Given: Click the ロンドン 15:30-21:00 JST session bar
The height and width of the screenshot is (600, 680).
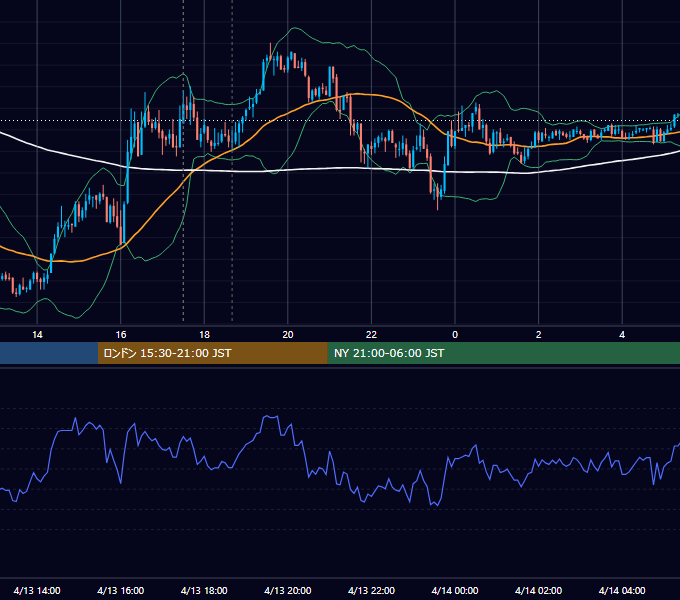Looking at the screenshot, I should [212, 353].
